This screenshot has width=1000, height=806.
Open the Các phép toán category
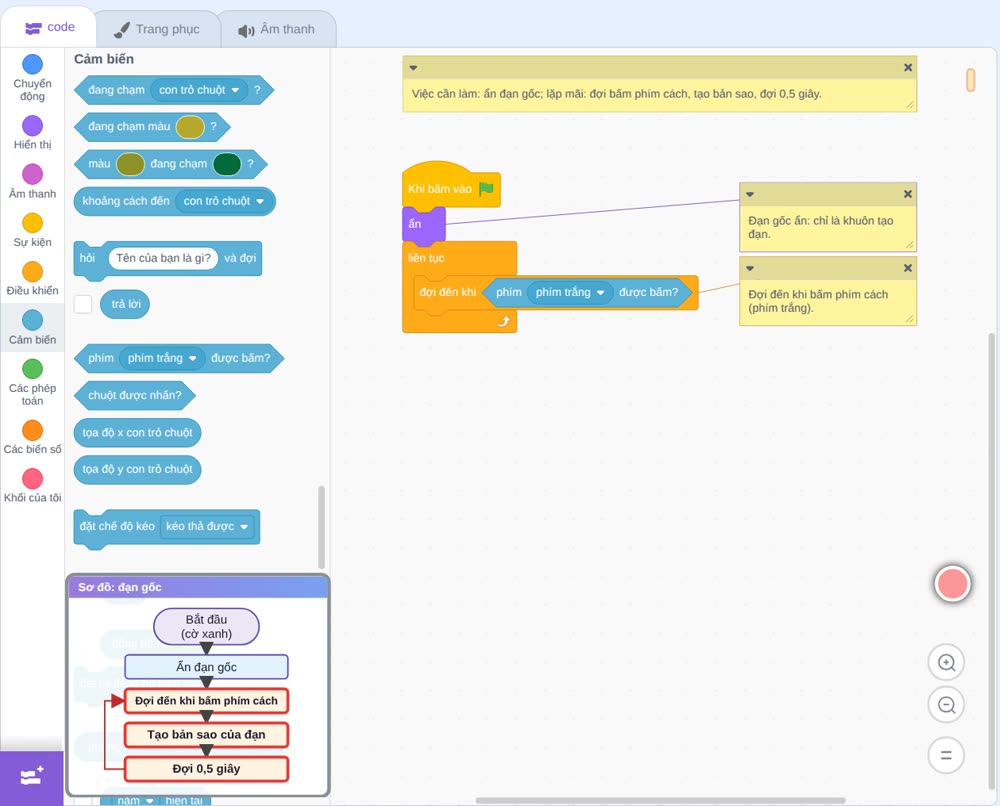coord(33,383)
